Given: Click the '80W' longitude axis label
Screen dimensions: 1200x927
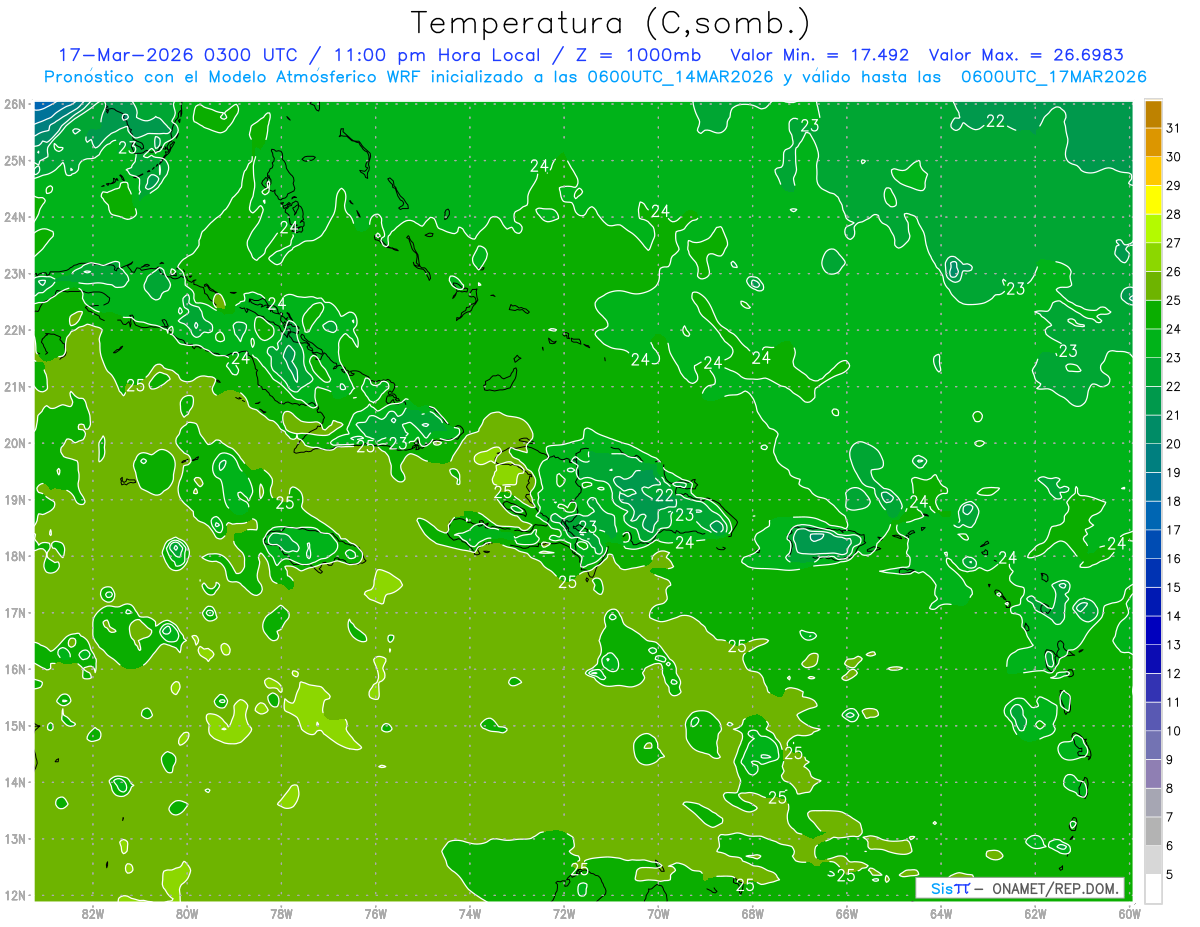Looking at the screenshot, I should coord(187,913).
